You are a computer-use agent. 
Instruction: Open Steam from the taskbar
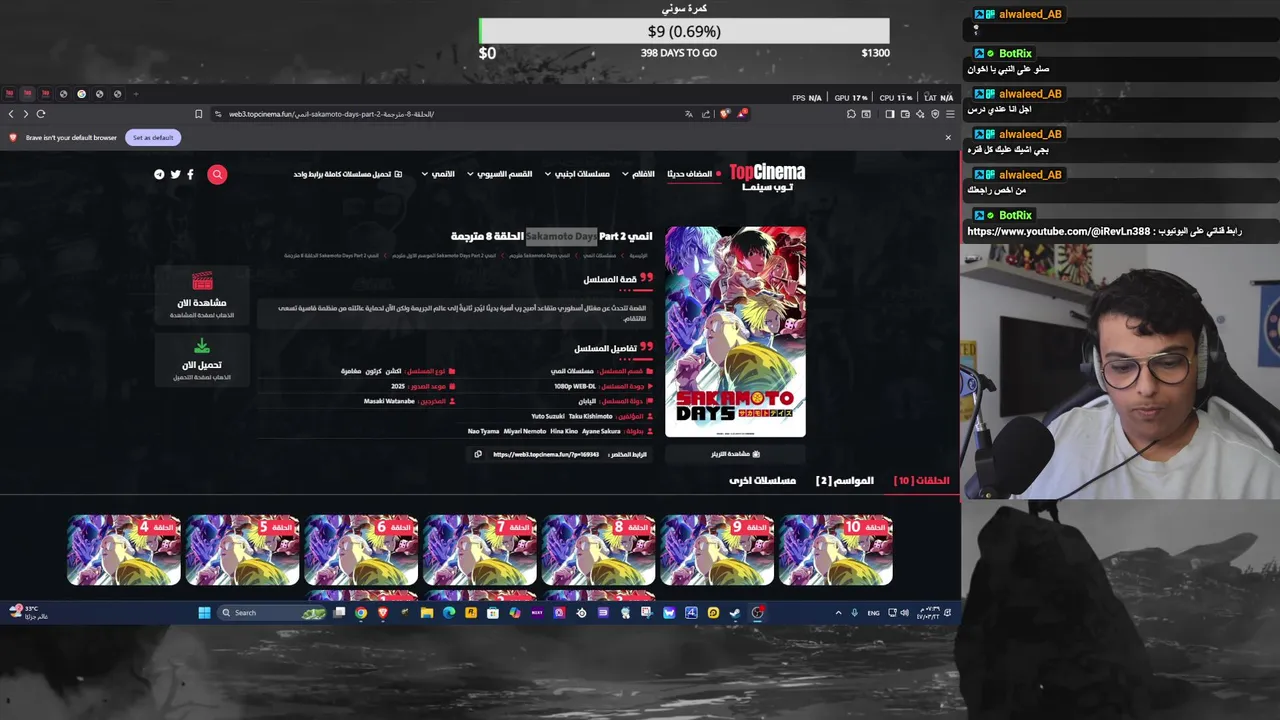point(735,613)
